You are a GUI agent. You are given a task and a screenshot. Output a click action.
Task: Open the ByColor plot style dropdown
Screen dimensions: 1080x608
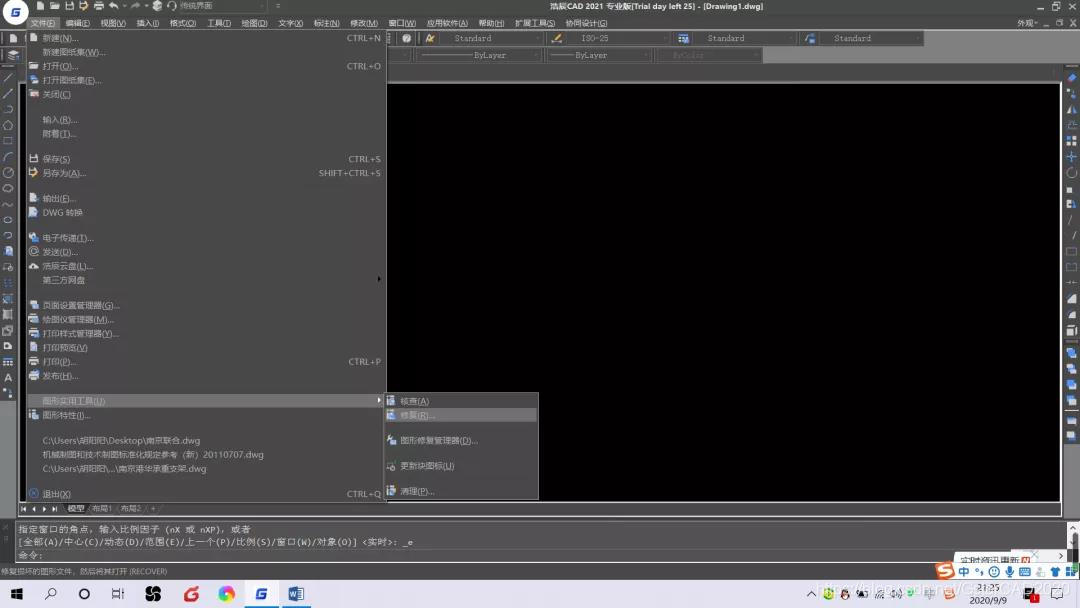709,55
